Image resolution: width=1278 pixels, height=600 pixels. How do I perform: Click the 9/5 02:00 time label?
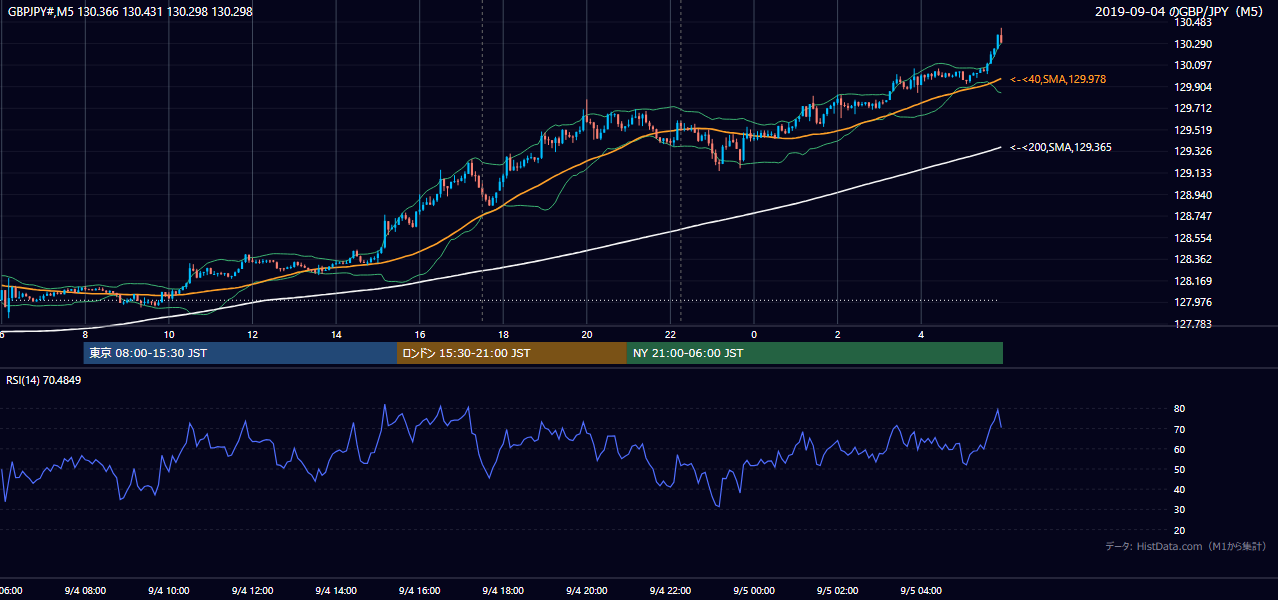tap(837, 590)
